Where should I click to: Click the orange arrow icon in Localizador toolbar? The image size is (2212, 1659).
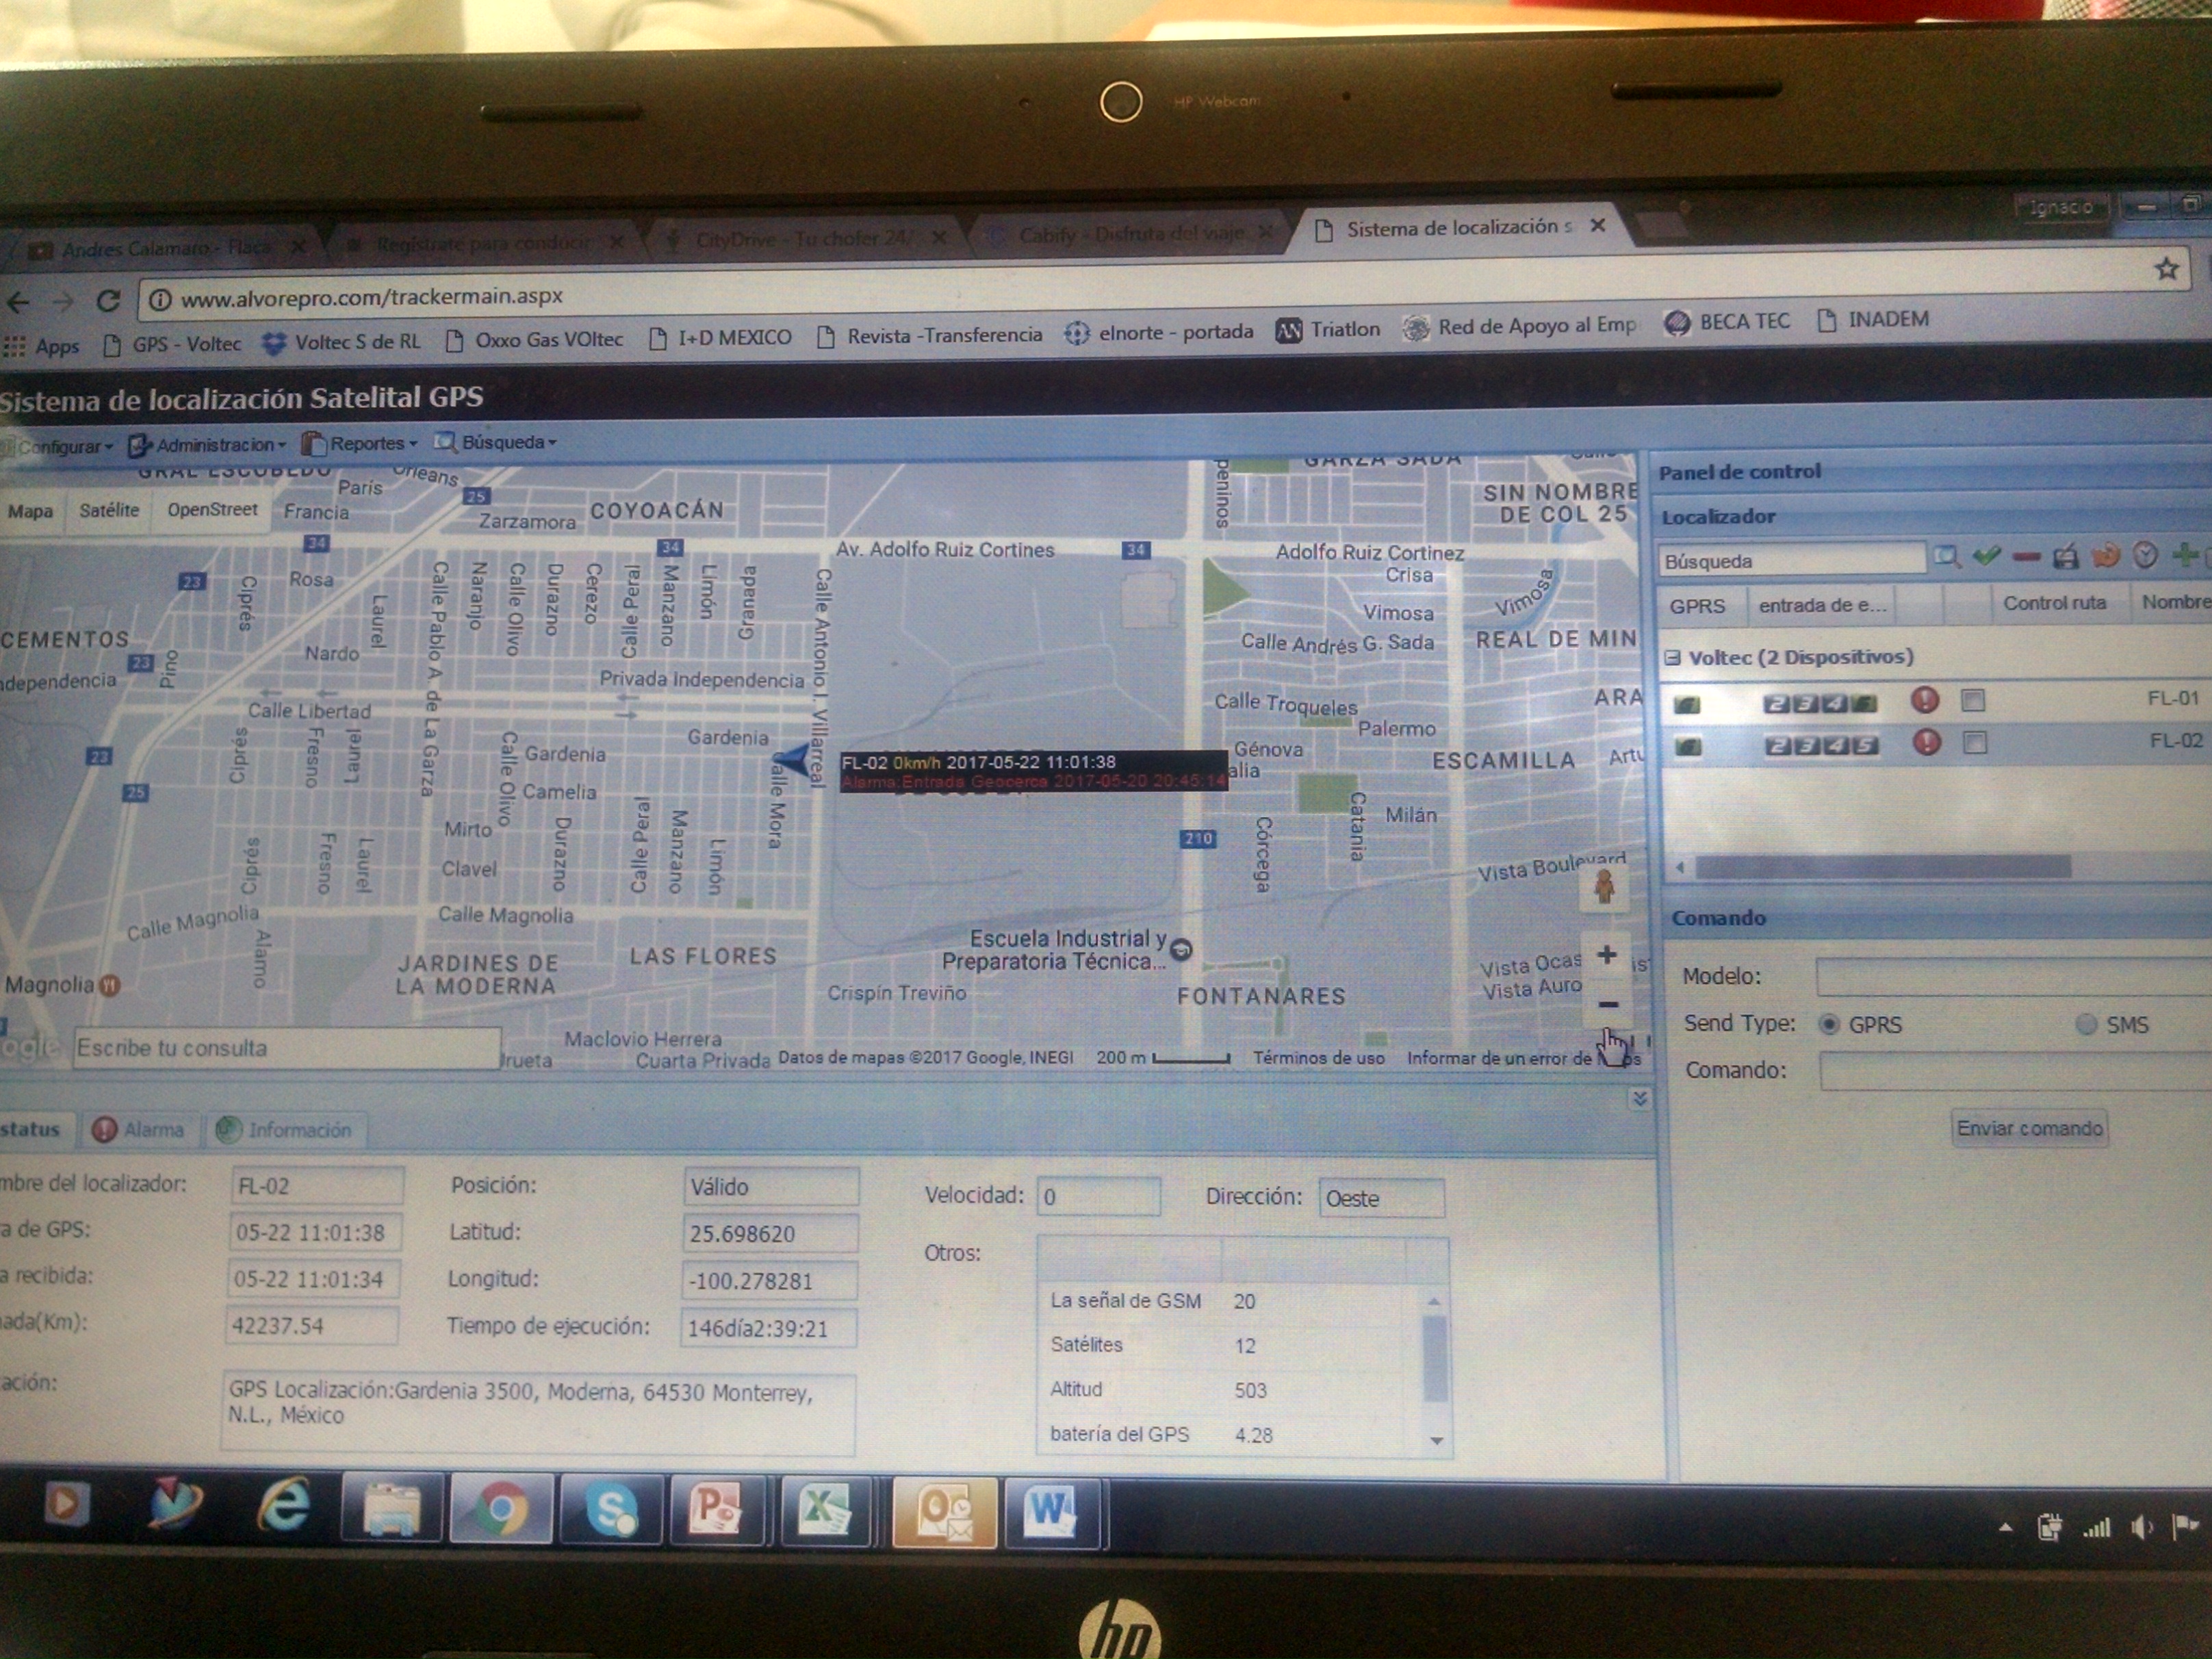coord(2105,555)
